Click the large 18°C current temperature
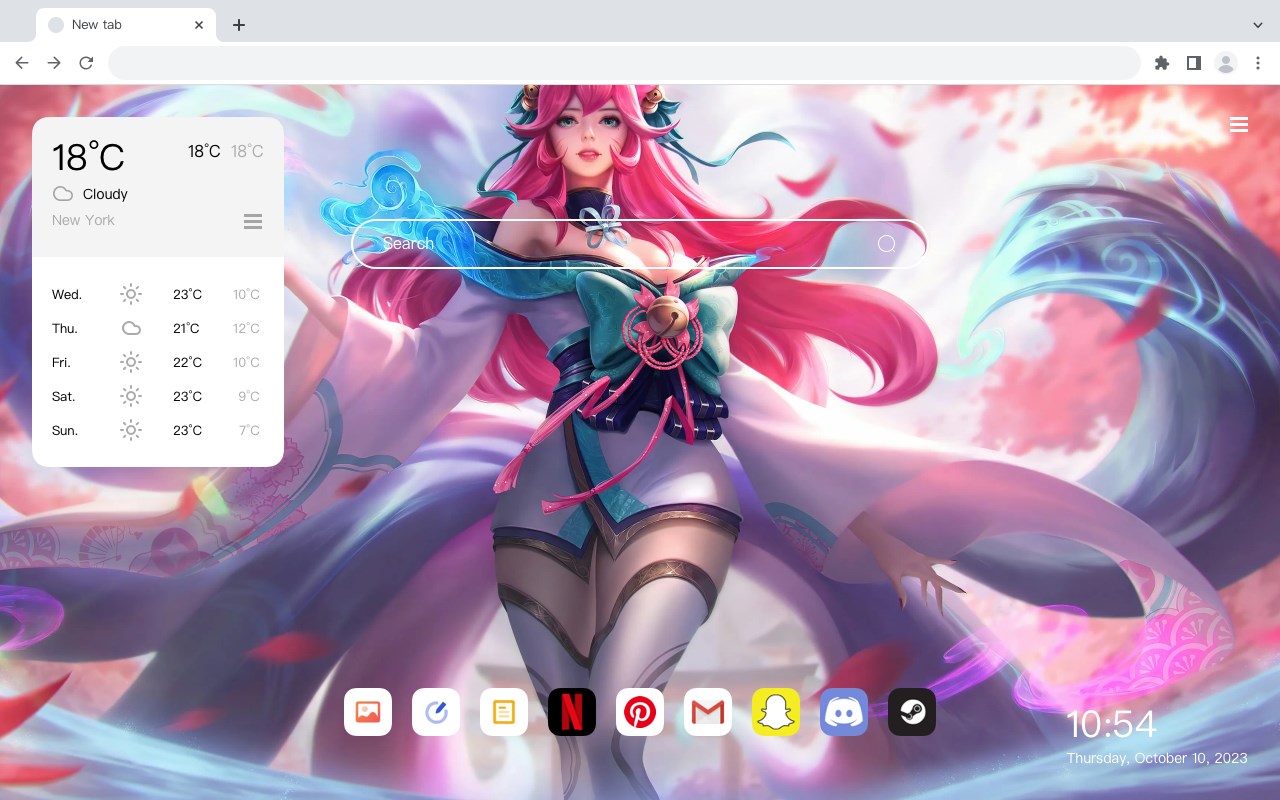 pyautogui.click(x=88, y=158)
